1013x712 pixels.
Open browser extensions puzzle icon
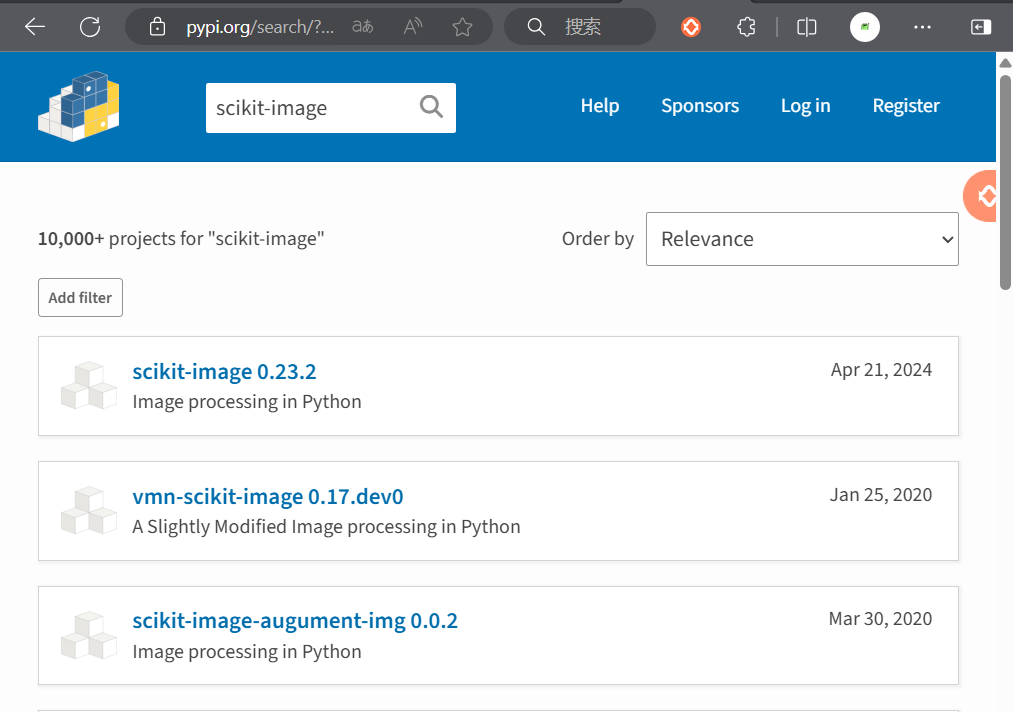point(746,27)
